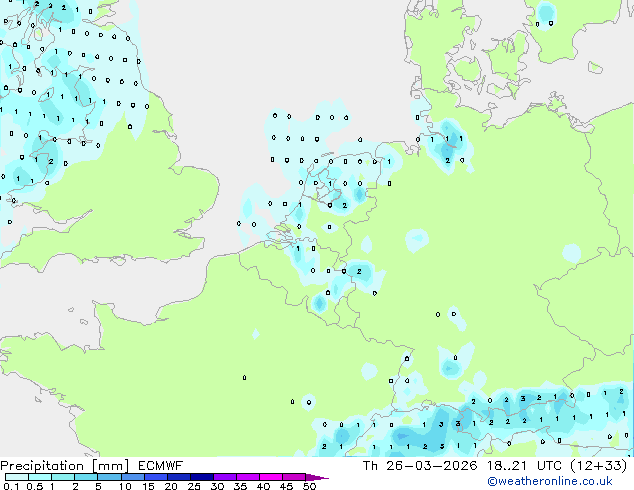Click the '18..21 UTC' time range text
Screen dimensions: 634x490
pyautogui.click(x=524, y=466)
